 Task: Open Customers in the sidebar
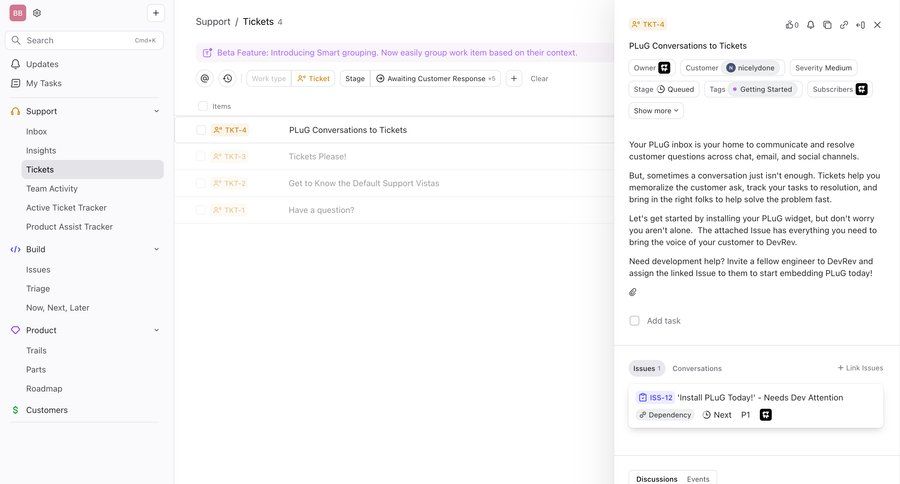pos(46,410)
